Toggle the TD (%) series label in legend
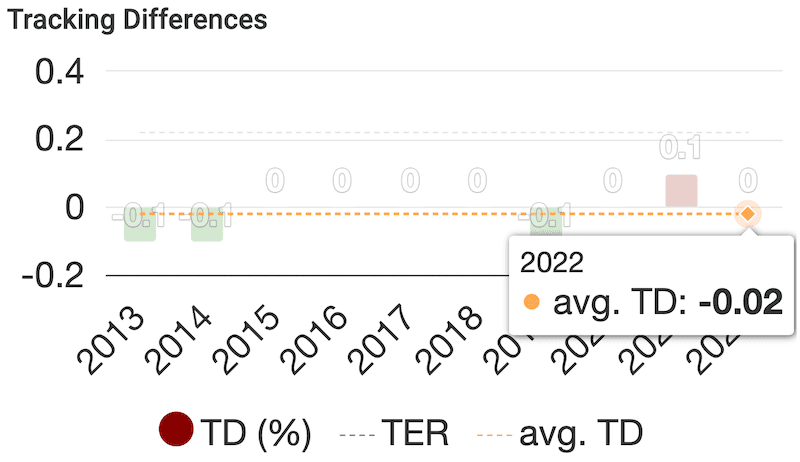Image resolution: width=800 pixels, height=462 pixels. coord(257,433)
